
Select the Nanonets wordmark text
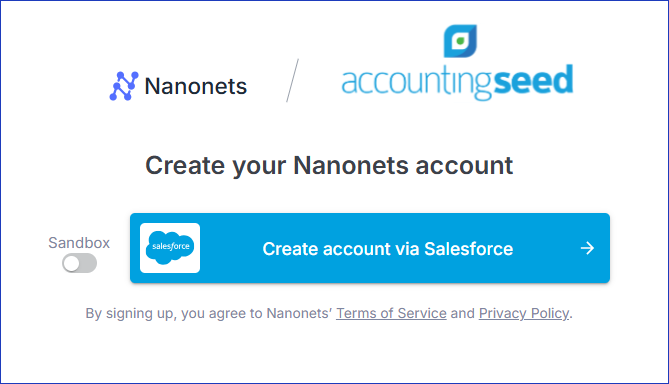196,86
